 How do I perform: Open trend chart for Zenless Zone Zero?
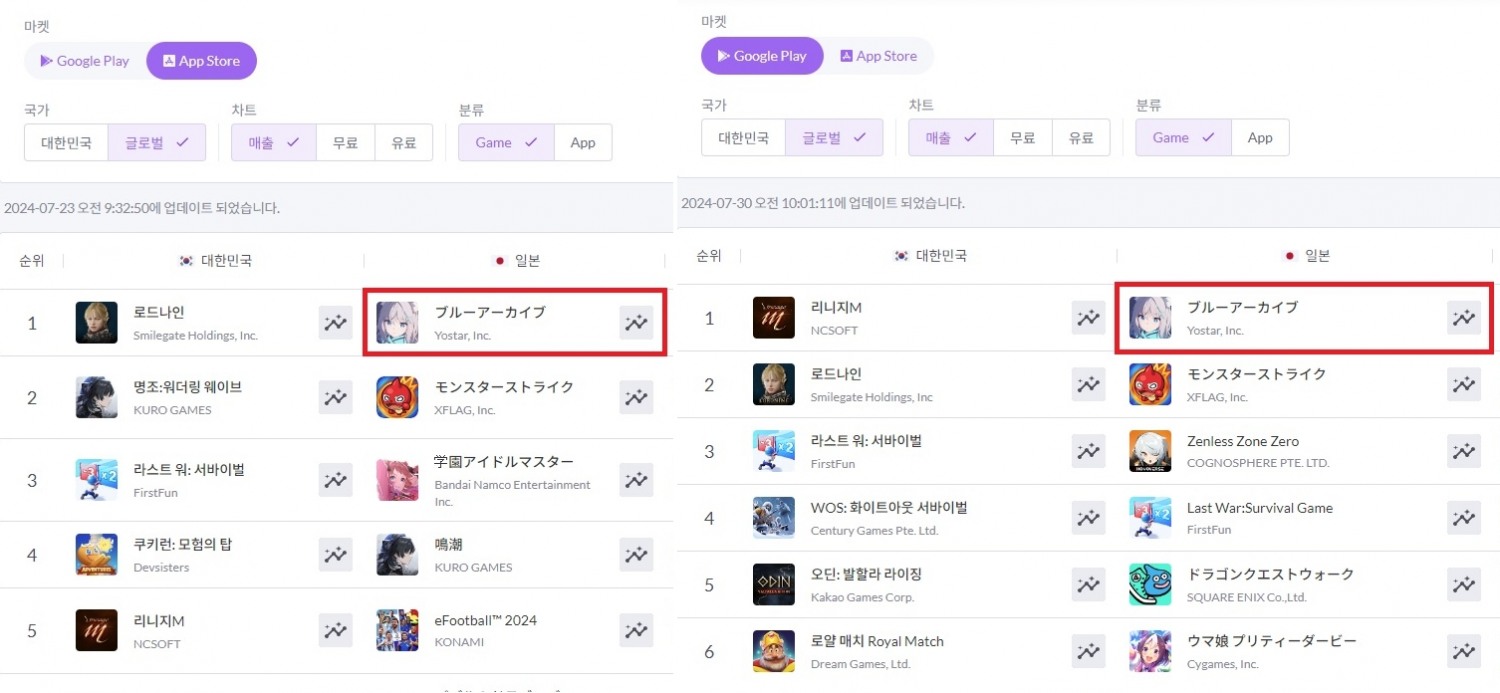[x=1464, y=451]
